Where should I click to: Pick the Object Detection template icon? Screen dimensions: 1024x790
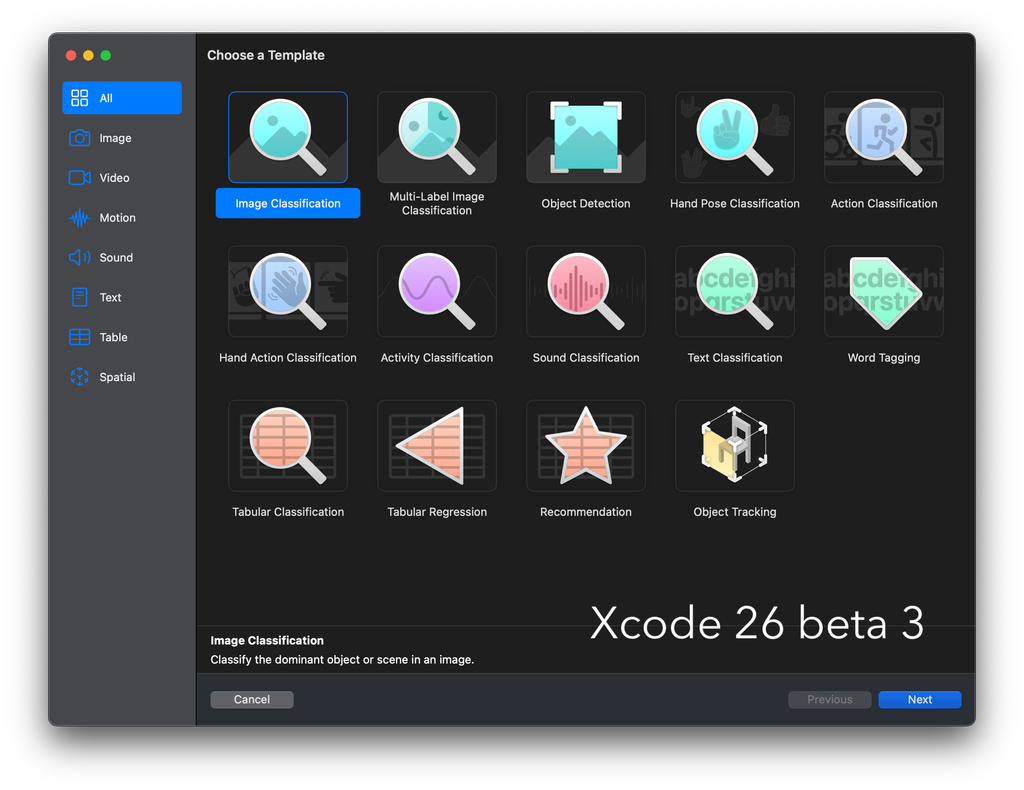[x=586, y=137]
